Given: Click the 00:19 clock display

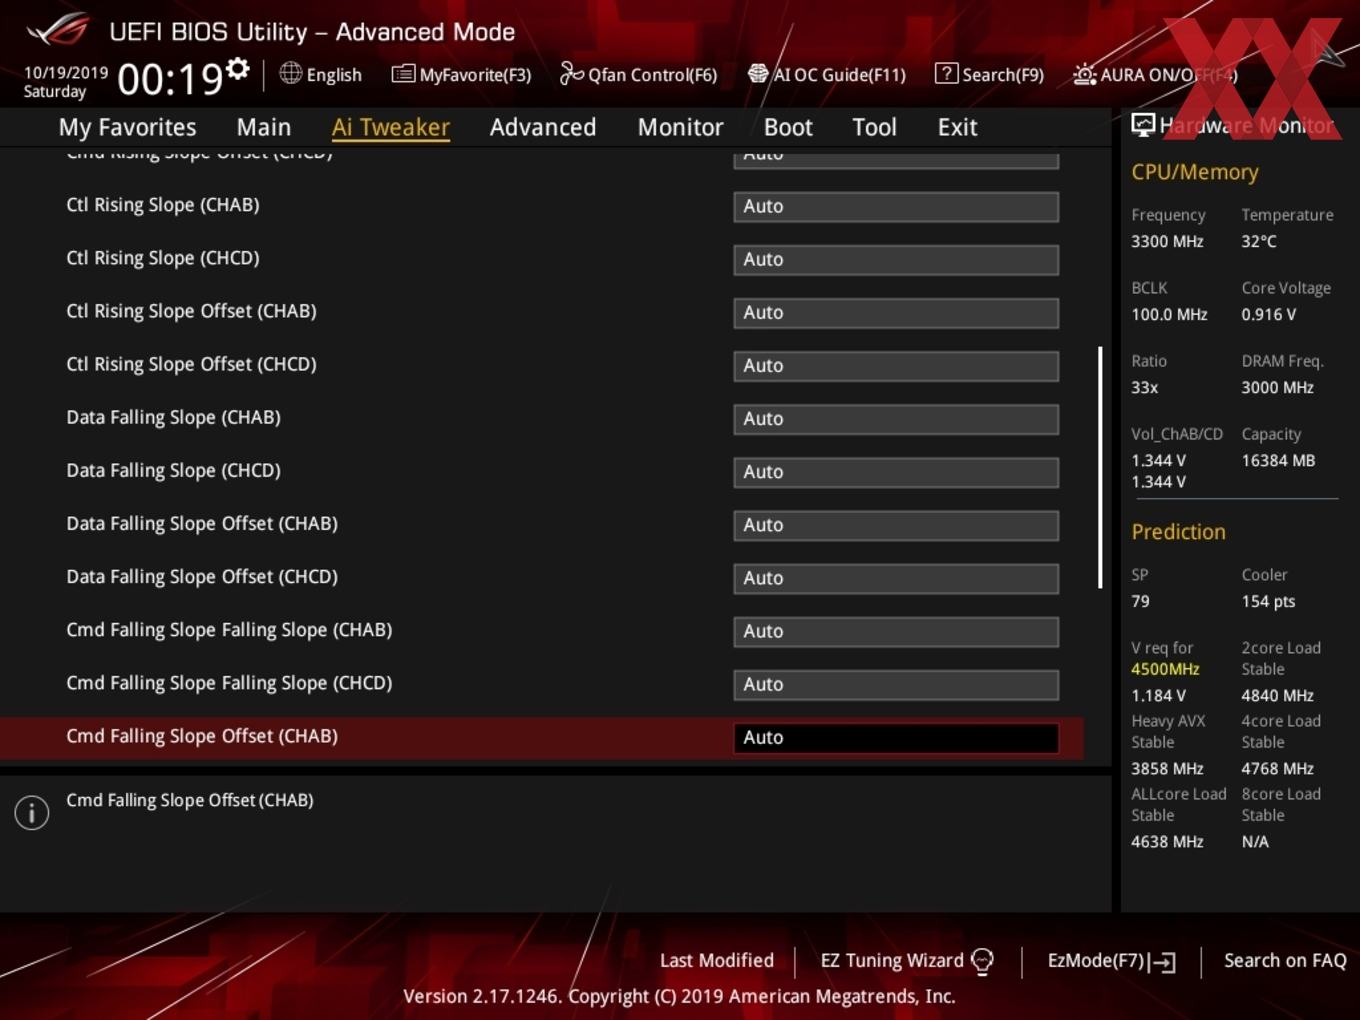Looking at the screenshot, I should [170, 78].
